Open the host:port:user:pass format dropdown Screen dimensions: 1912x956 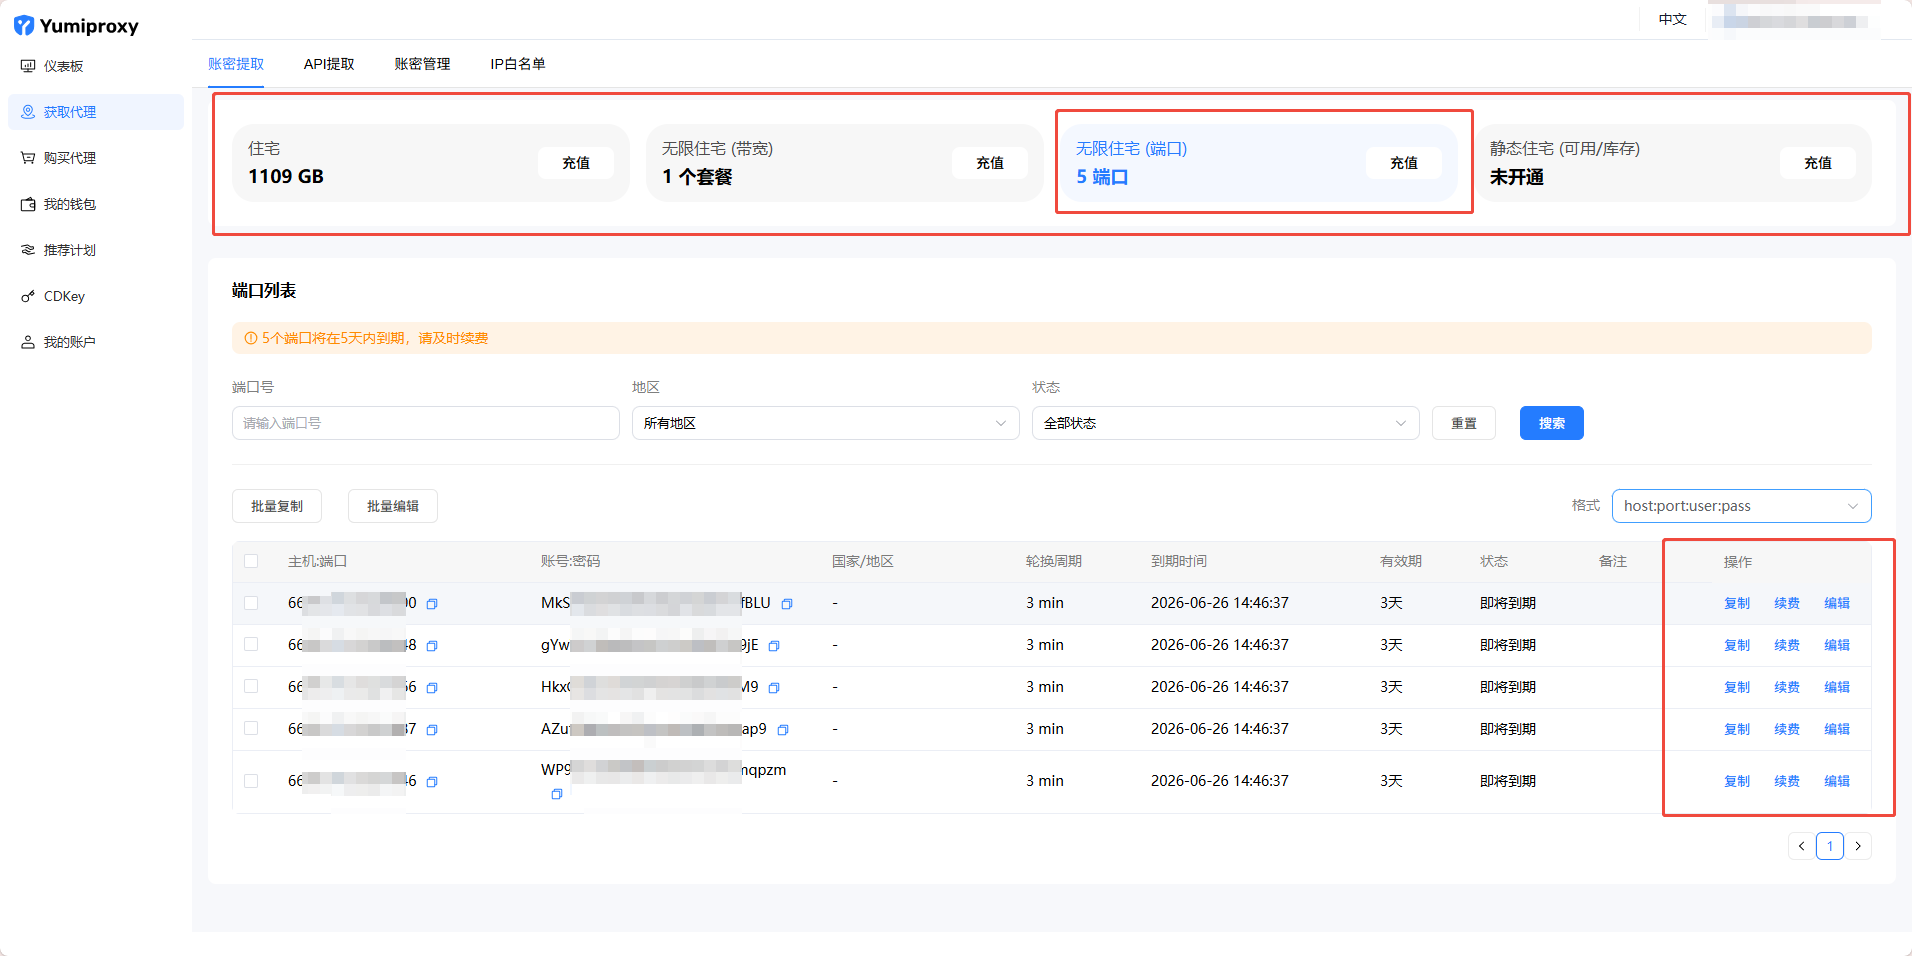click(x=1742, y=506)
